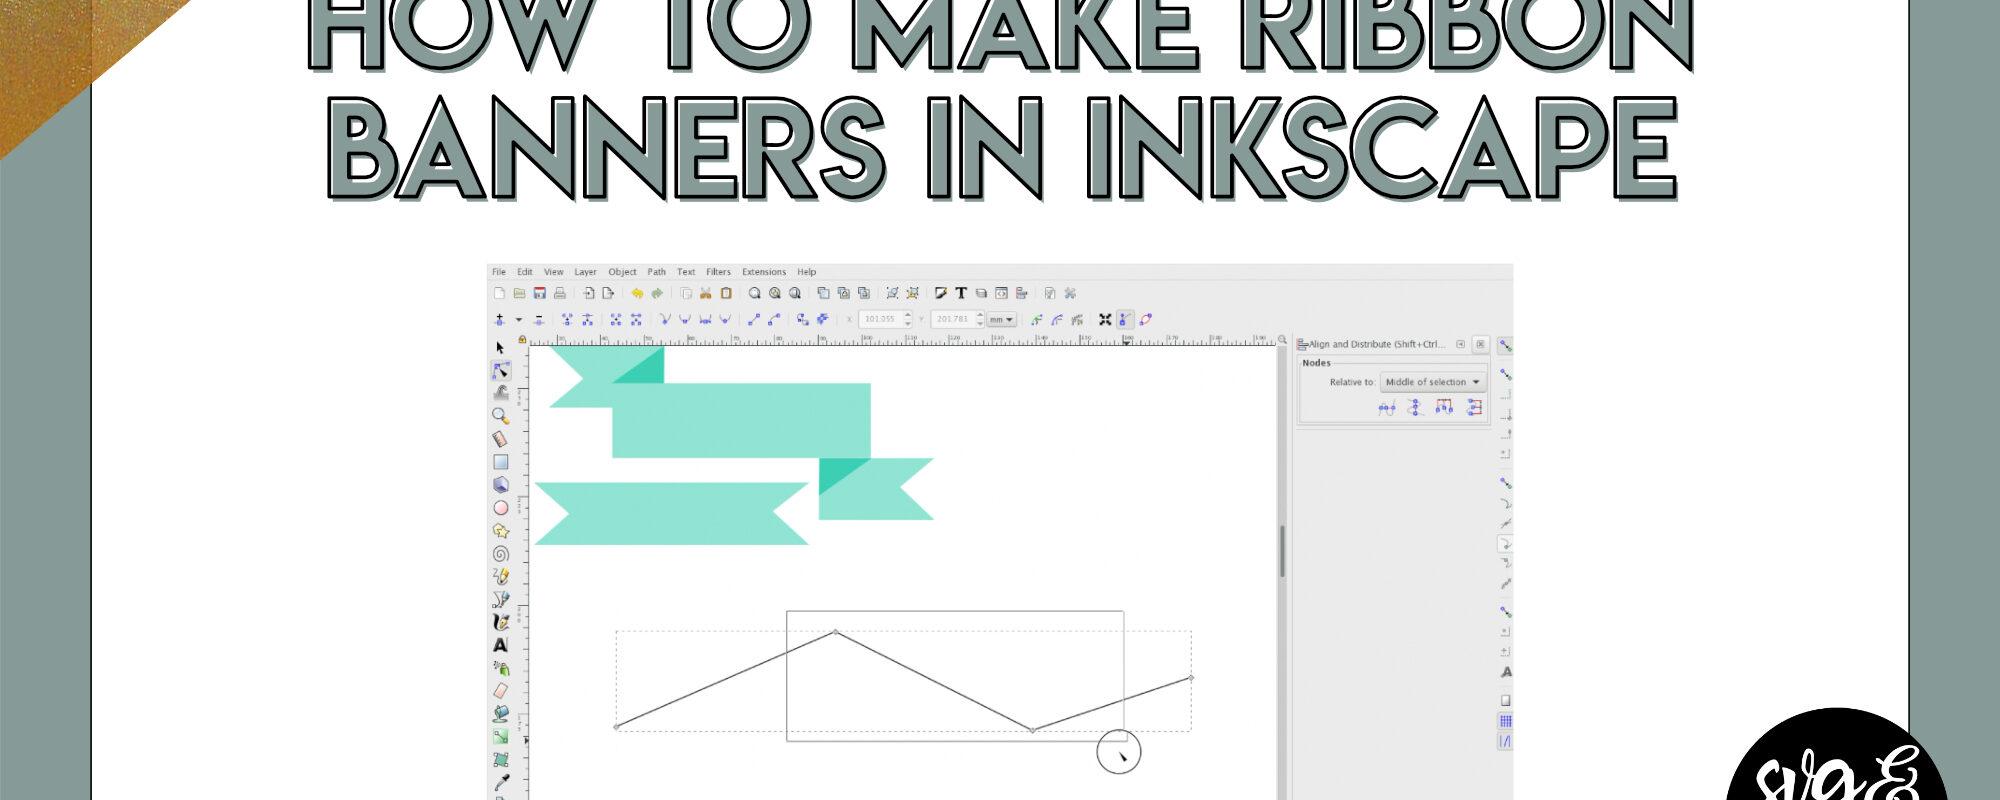Toggle show transformation handles for nodes
The height and width of the screenshot is (800, 2000).
(1105, 319)
